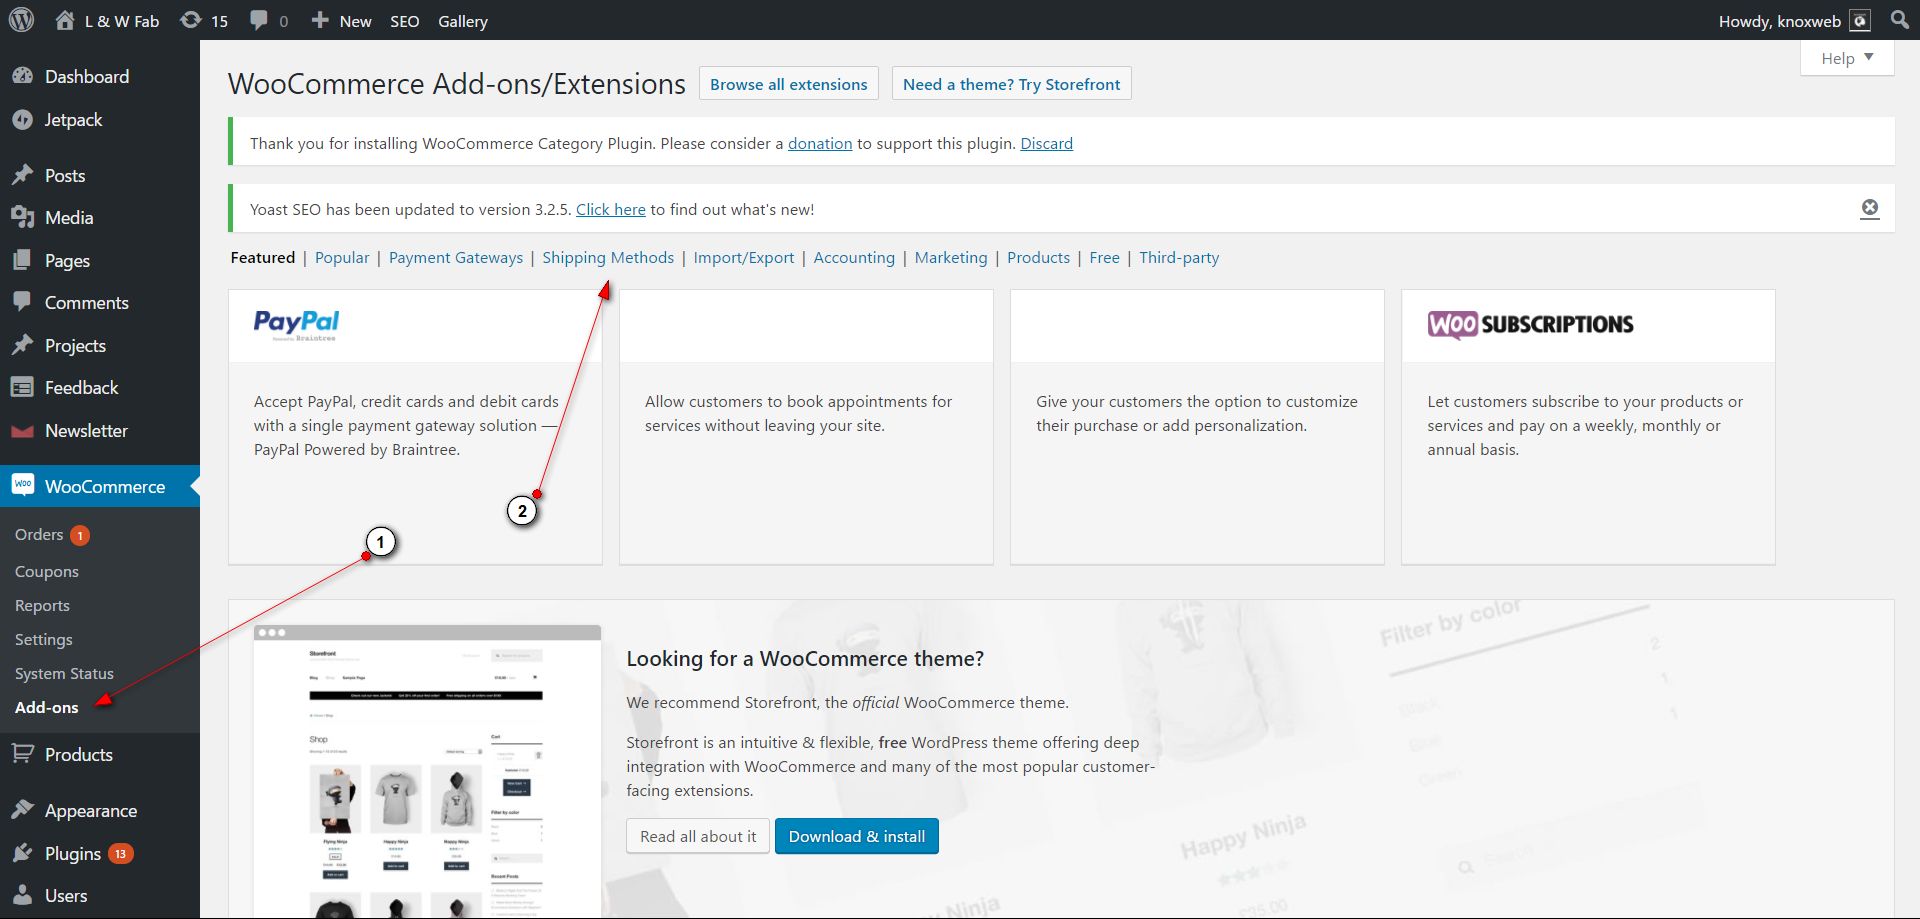Switch to the Accounting tab
The height and width of the screenshot is (919, 1920).
854,257
